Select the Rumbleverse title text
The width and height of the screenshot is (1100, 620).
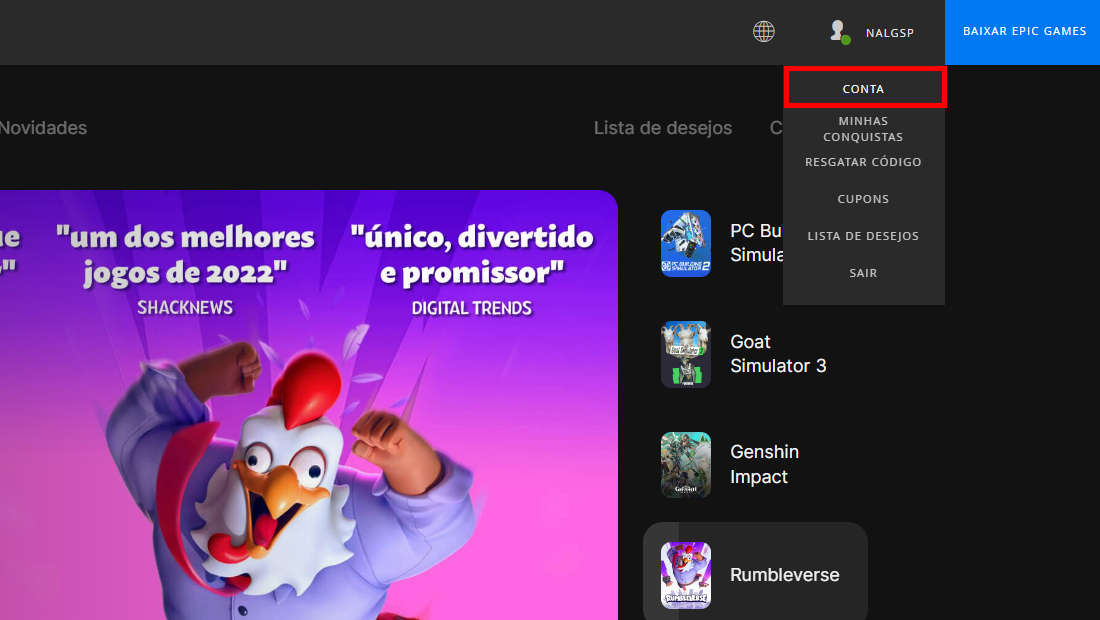pos(785,574)
